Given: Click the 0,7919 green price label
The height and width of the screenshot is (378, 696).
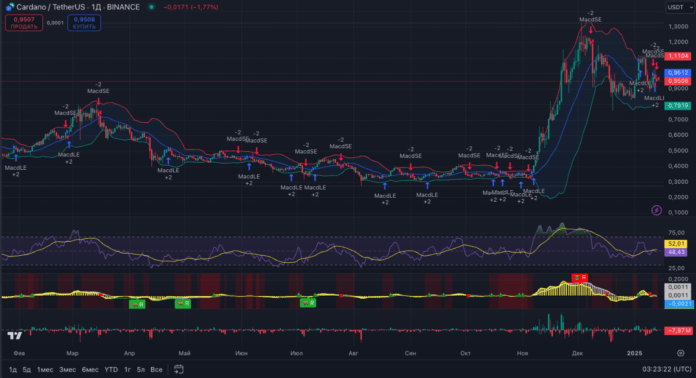Looking at the screenshot, I should [678, 106].
